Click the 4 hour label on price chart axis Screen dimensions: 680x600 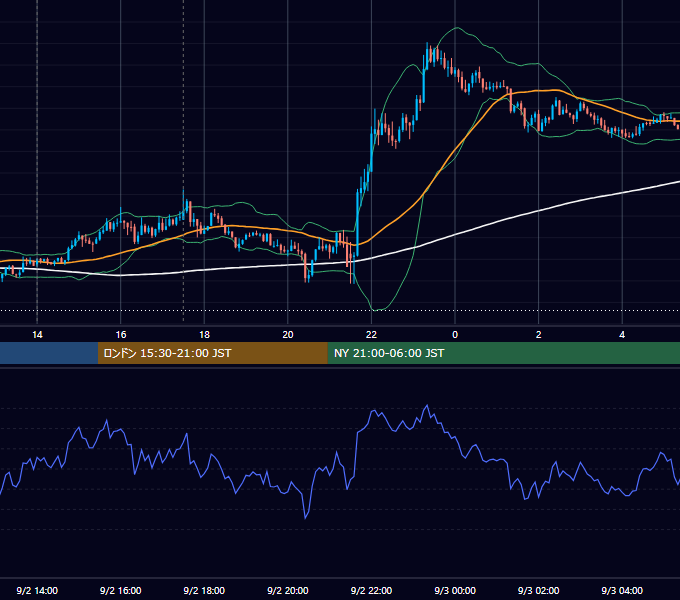tap(622, 335)
